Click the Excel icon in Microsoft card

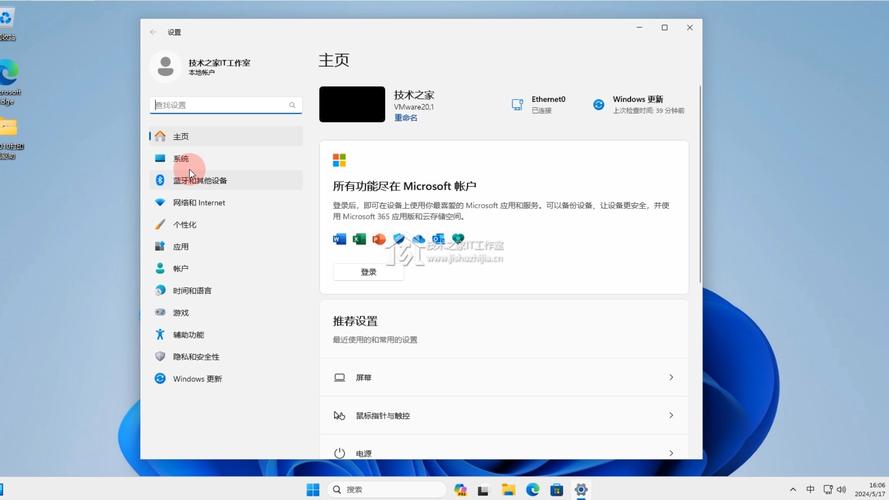[x=359, y=239]
